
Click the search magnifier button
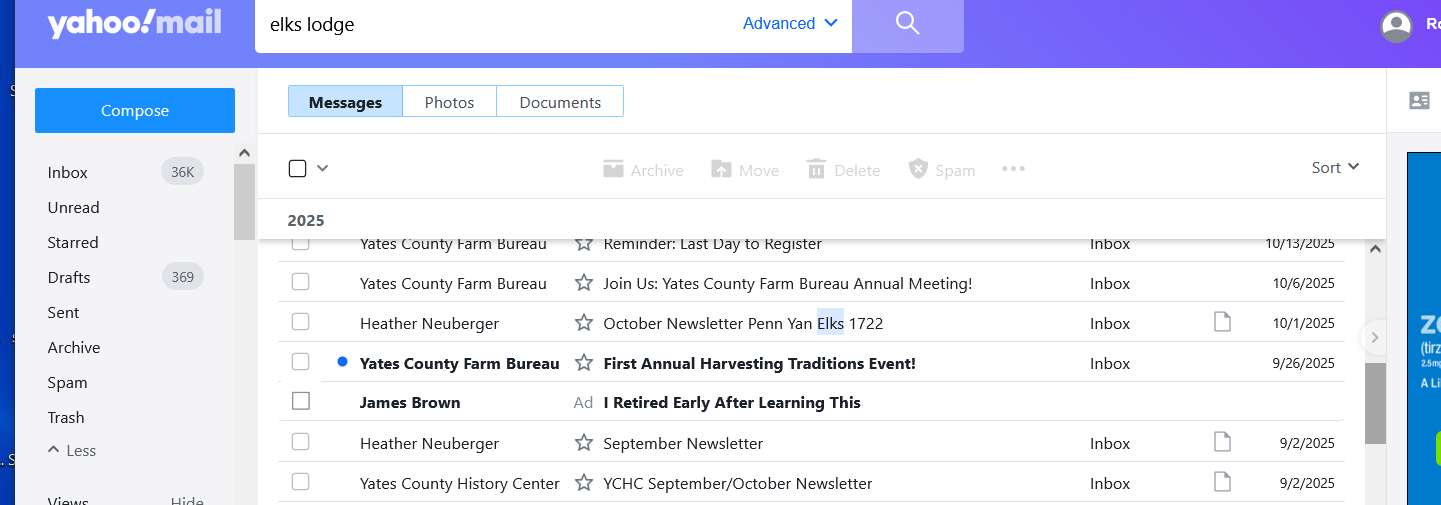pyautogui.click(x=907, y=24)
